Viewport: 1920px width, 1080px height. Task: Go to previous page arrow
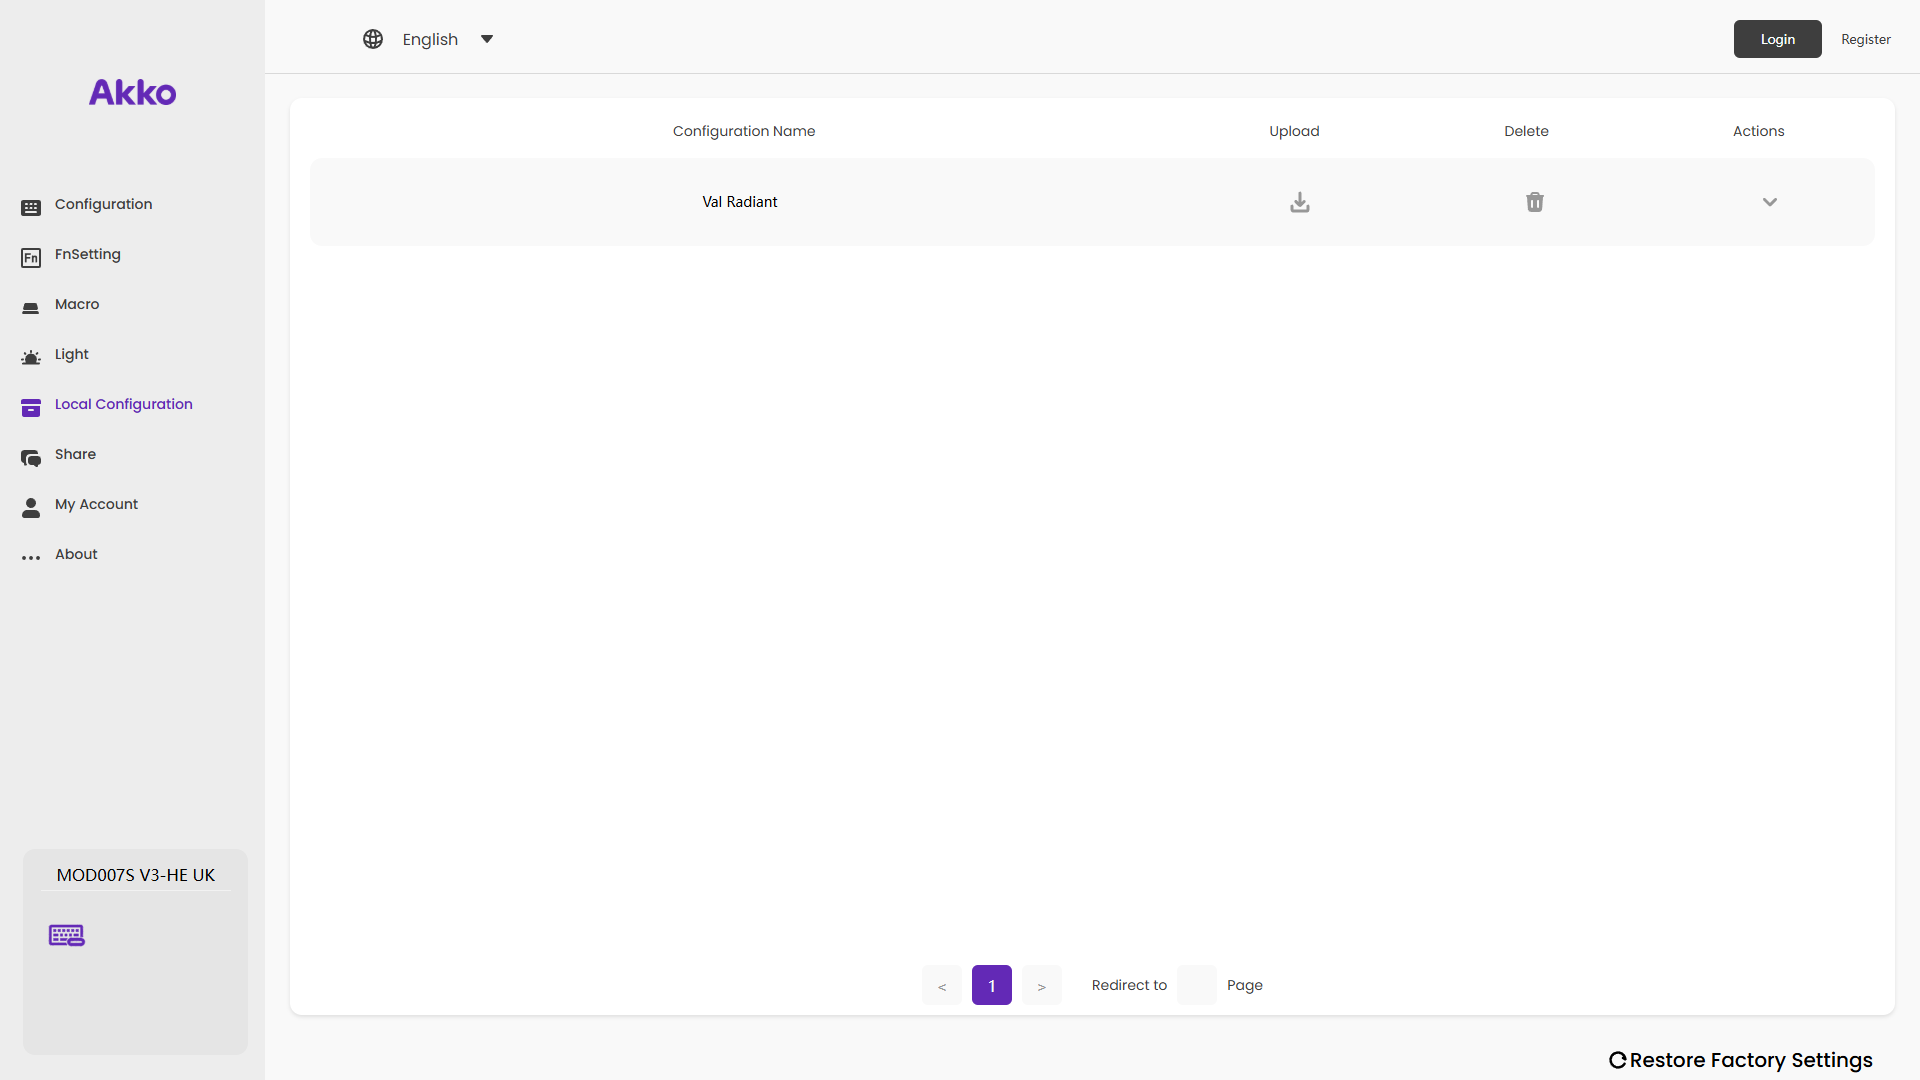click(x=941, y=985)
